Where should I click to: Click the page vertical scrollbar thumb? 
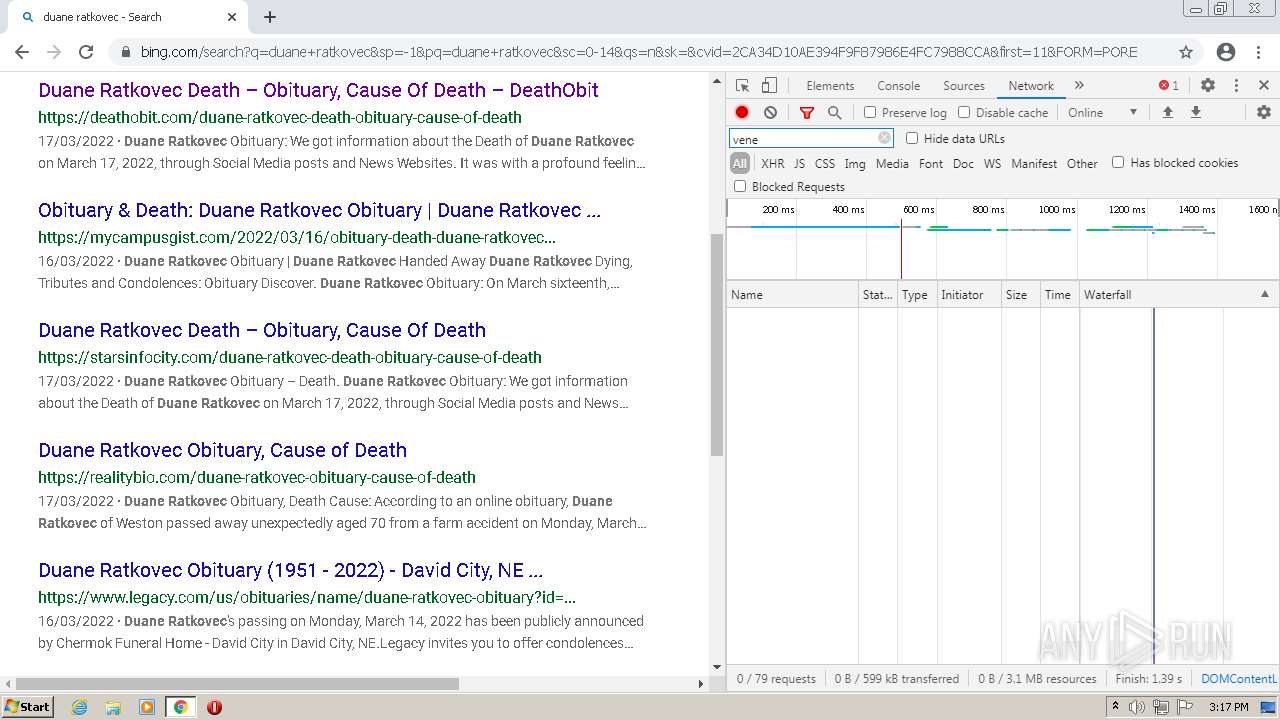[x=716, y=345]
